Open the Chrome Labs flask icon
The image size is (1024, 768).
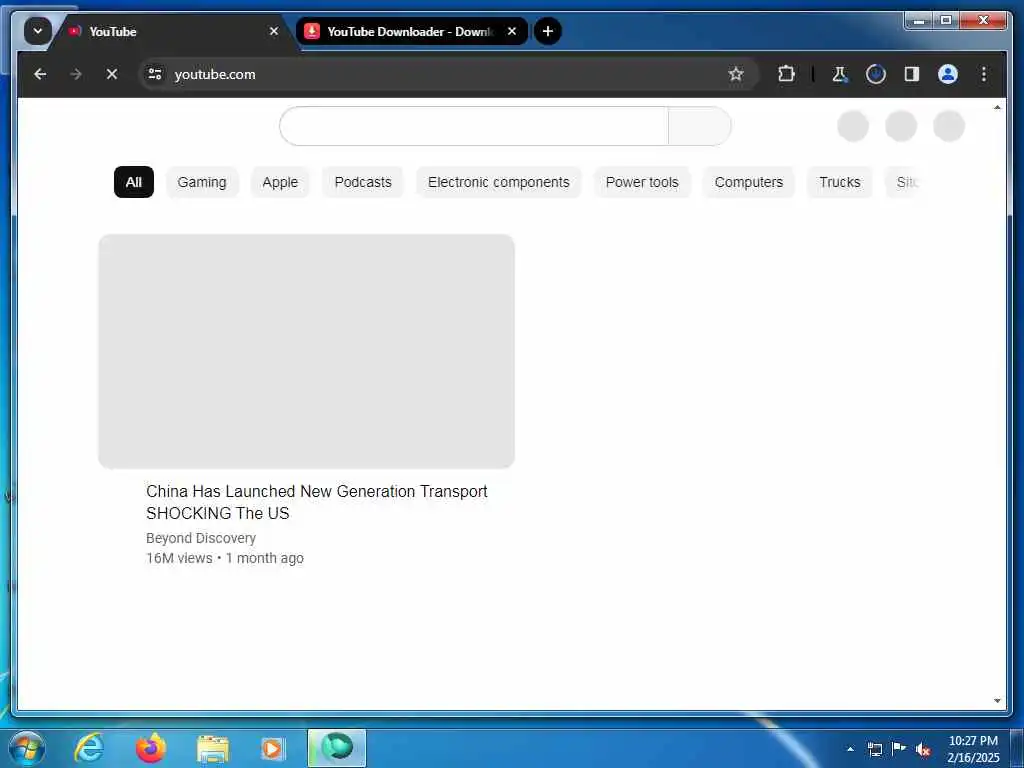coord(840,74)
